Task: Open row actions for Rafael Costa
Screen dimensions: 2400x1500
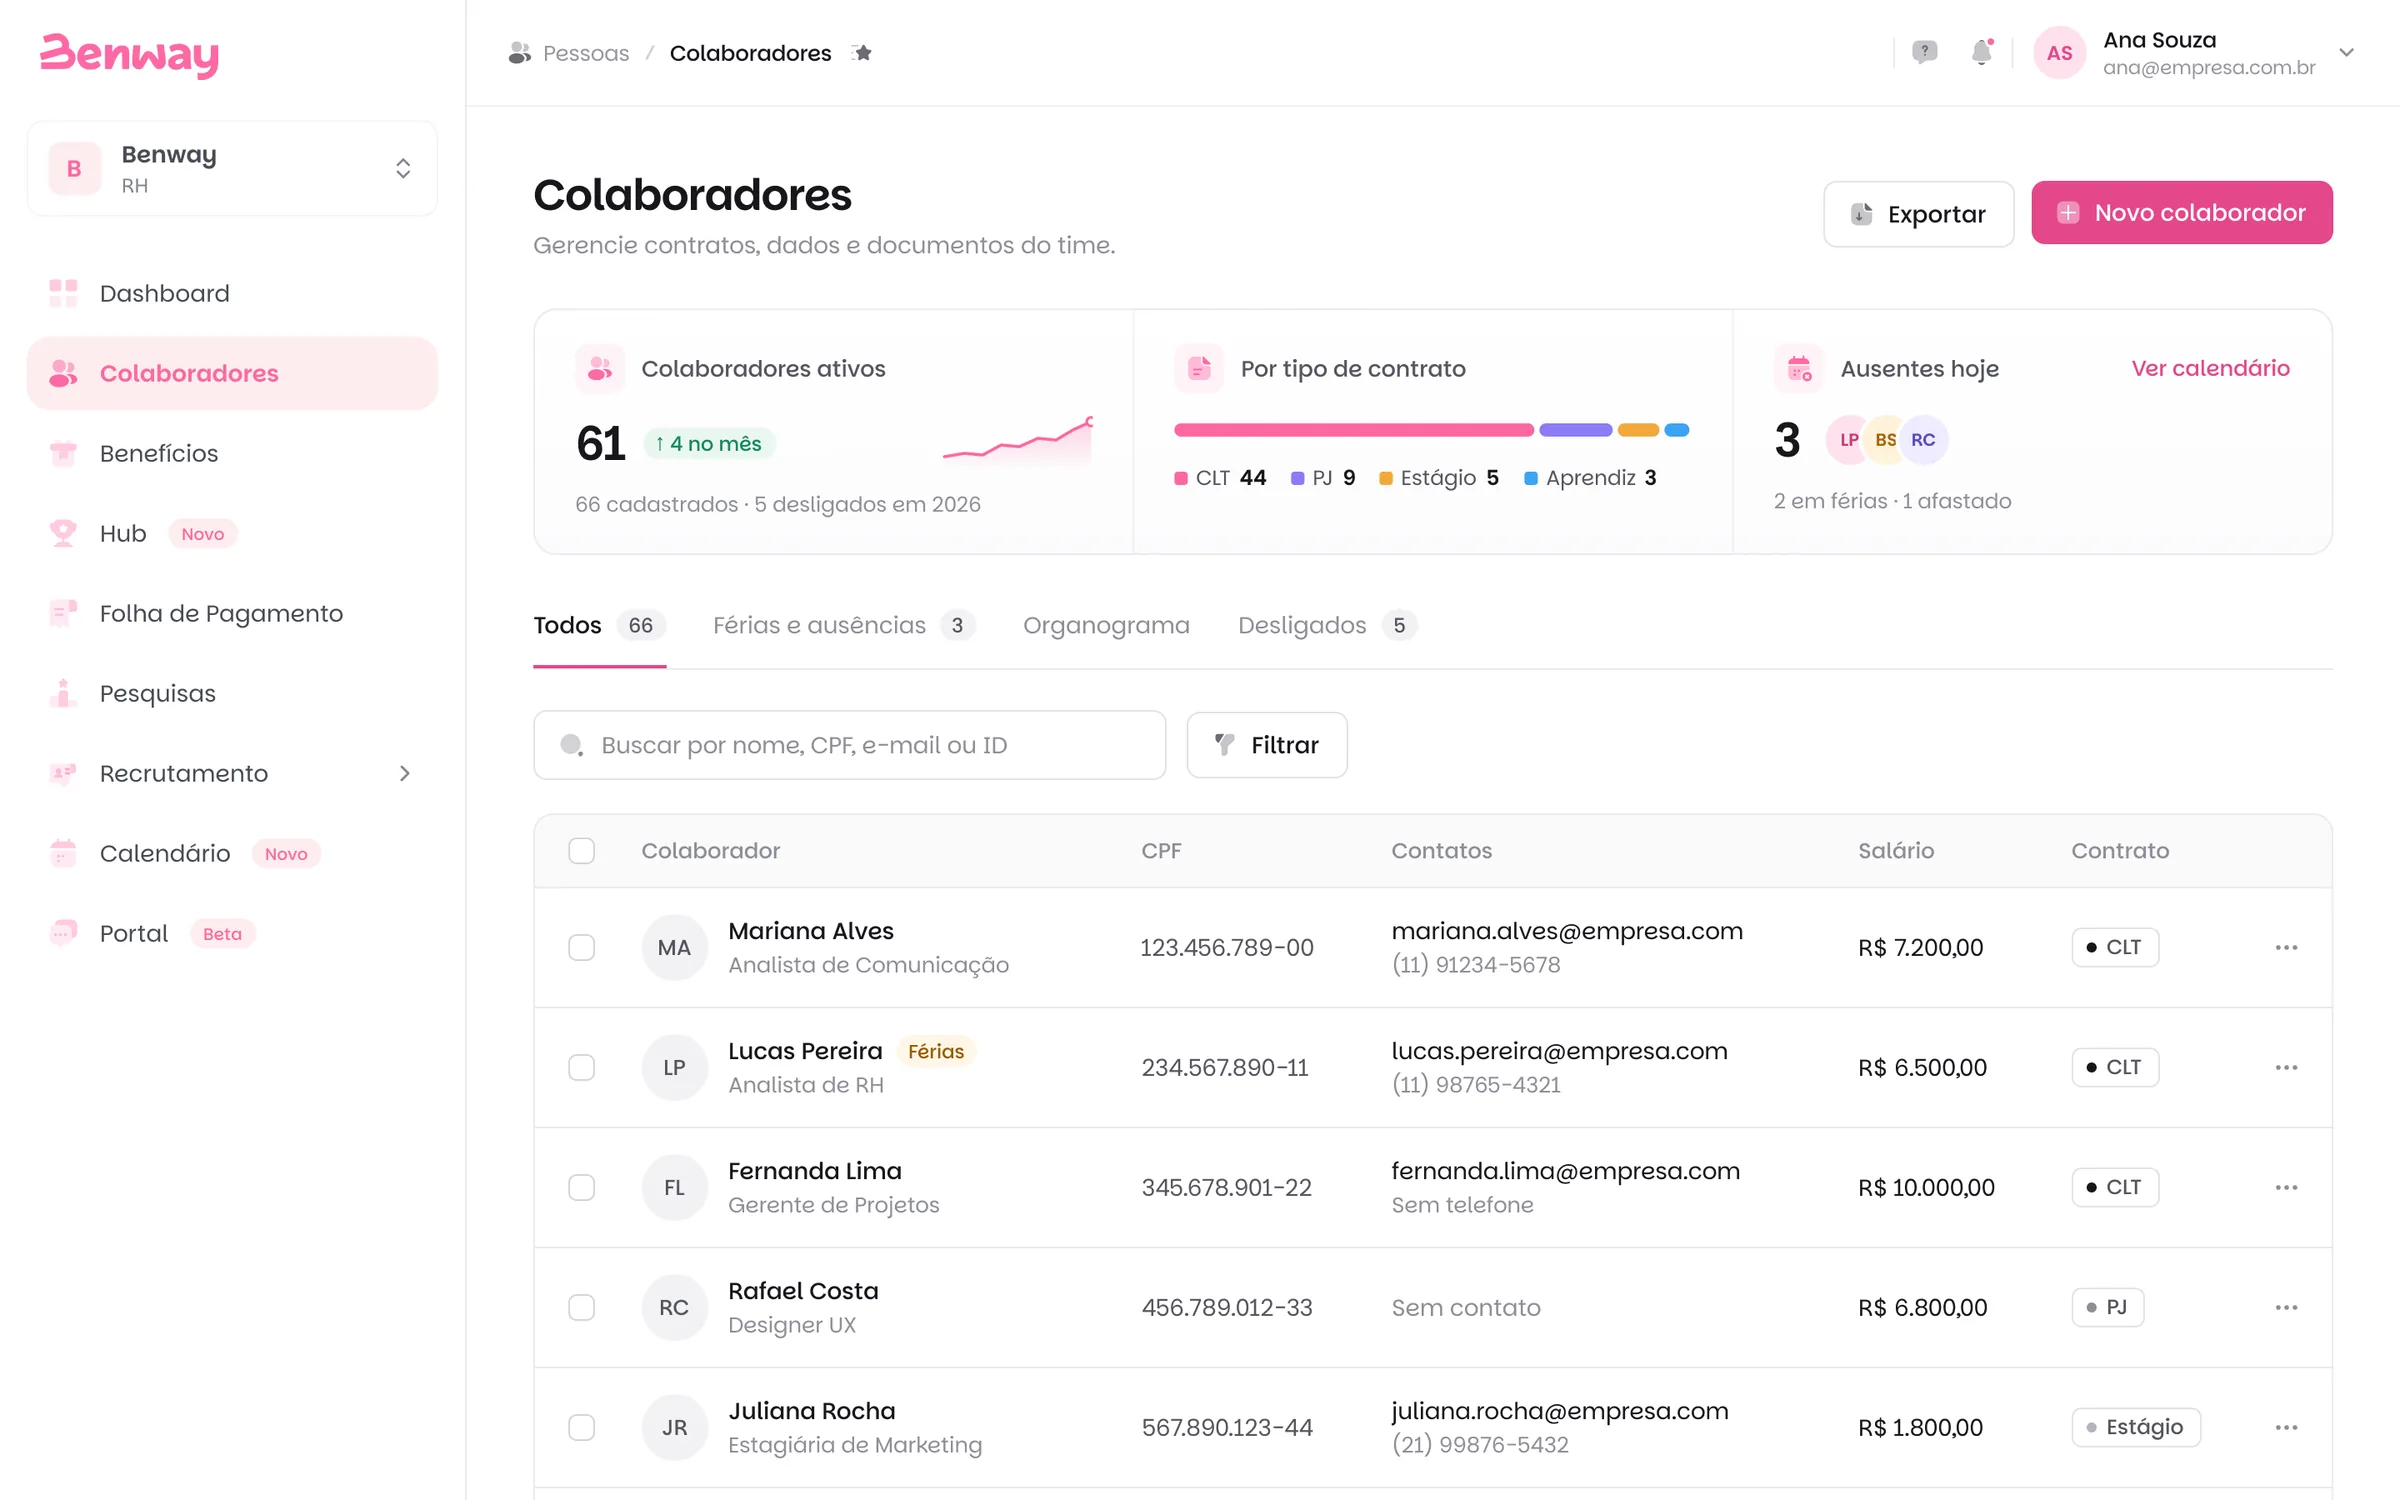Action: pos(2286,1307)
